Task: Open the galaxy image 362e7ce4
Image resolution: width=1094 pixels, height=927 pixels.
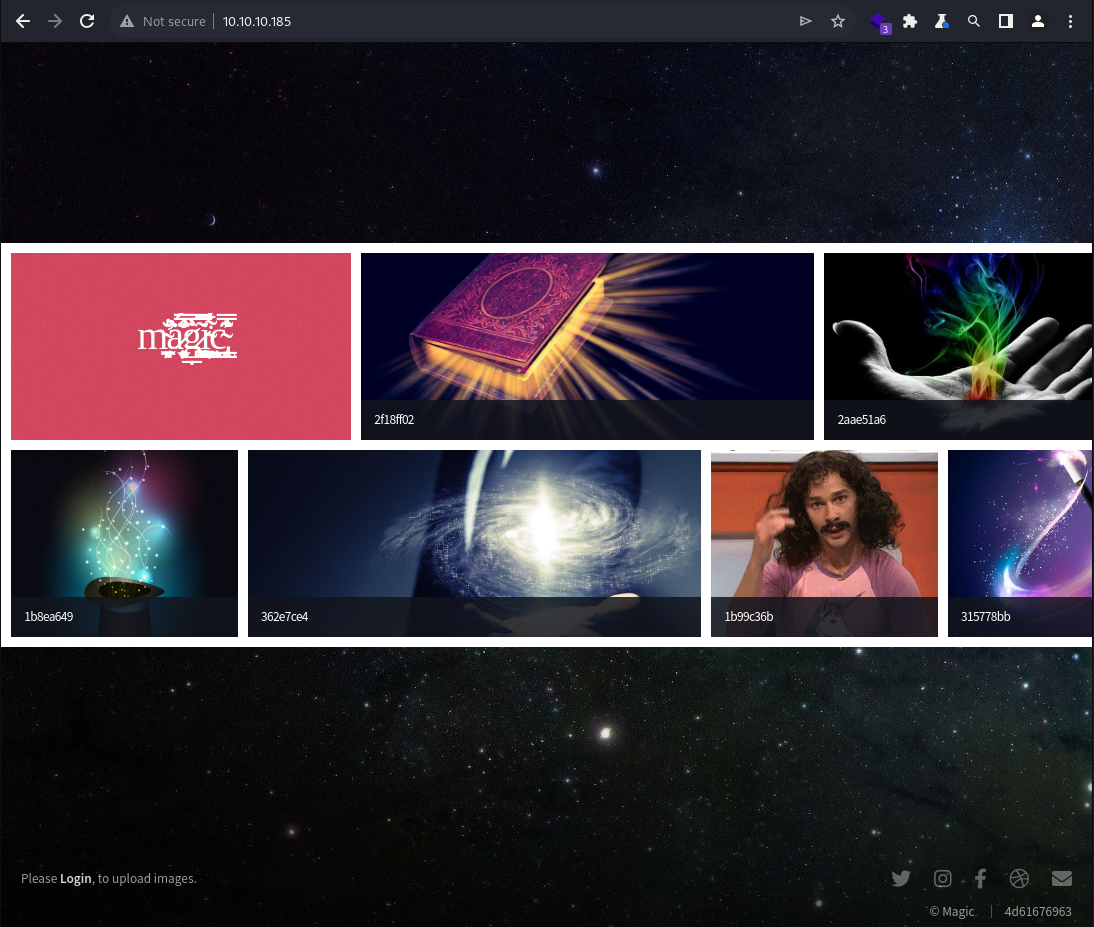Action: click(474, 543)
